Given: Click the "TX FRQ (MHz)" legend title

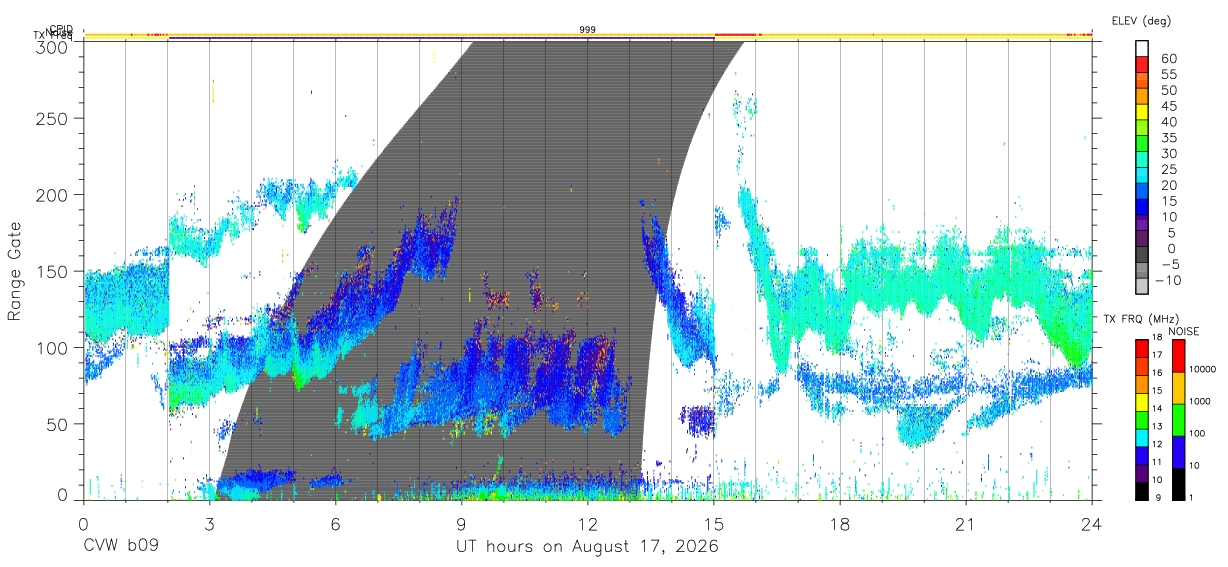Looking at the screenshot, I should click(1141, 319).
